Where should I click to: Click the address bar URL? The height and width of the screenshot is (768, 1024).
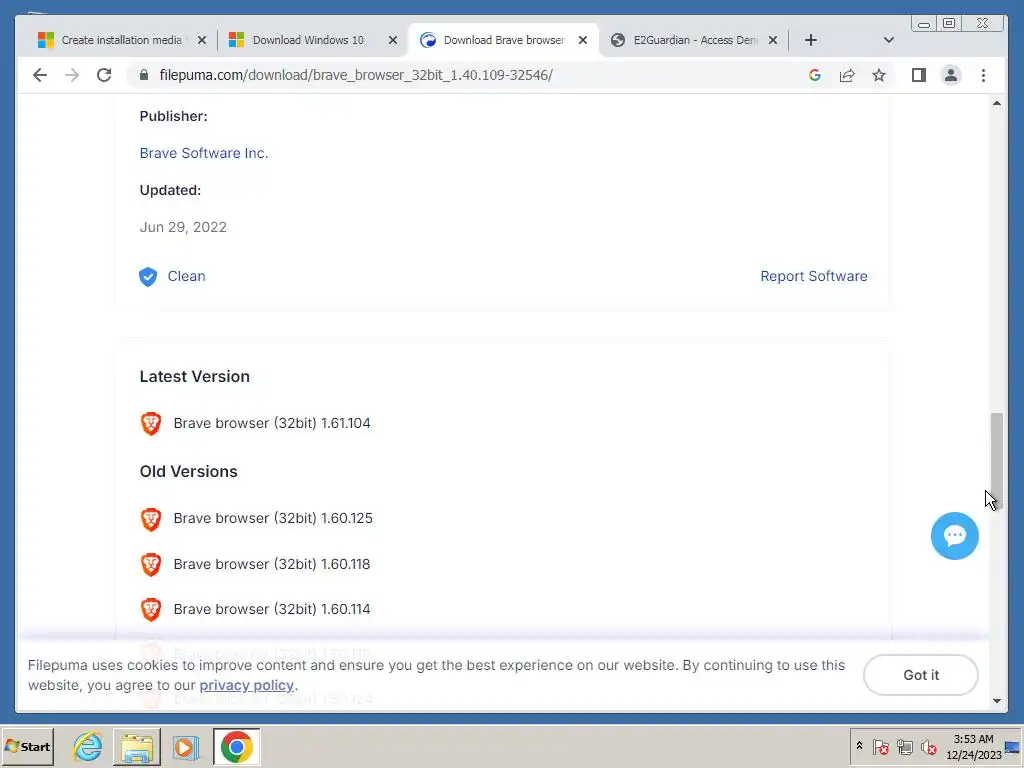pyautogui.click(x=356, y=75)
